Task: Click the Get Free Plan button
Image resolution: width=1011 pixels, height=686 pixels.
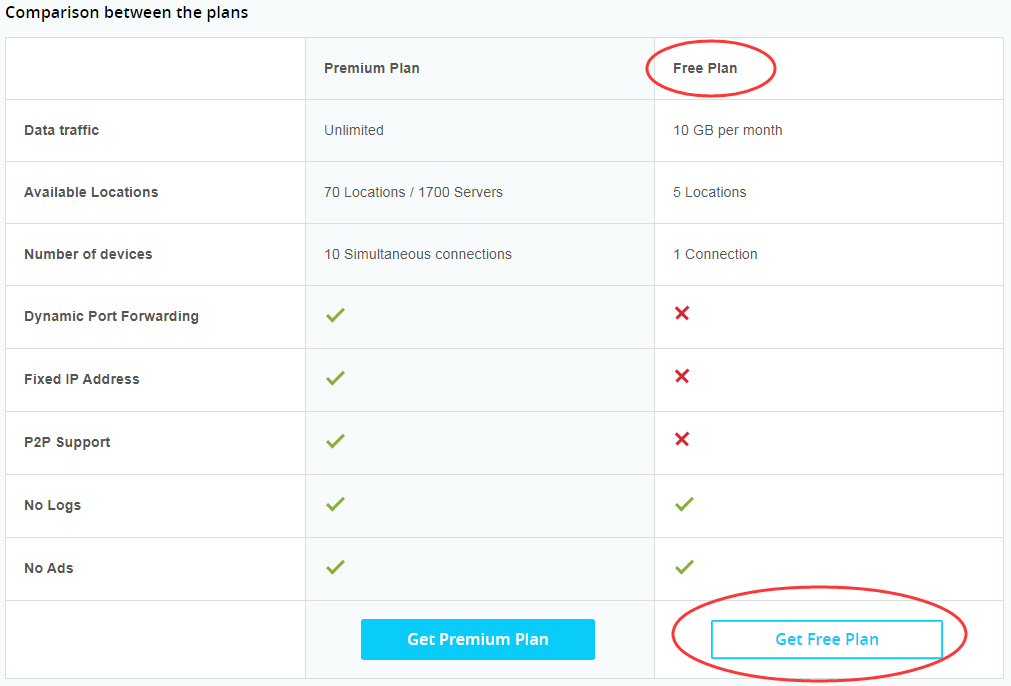Action: tap(827, 639)
